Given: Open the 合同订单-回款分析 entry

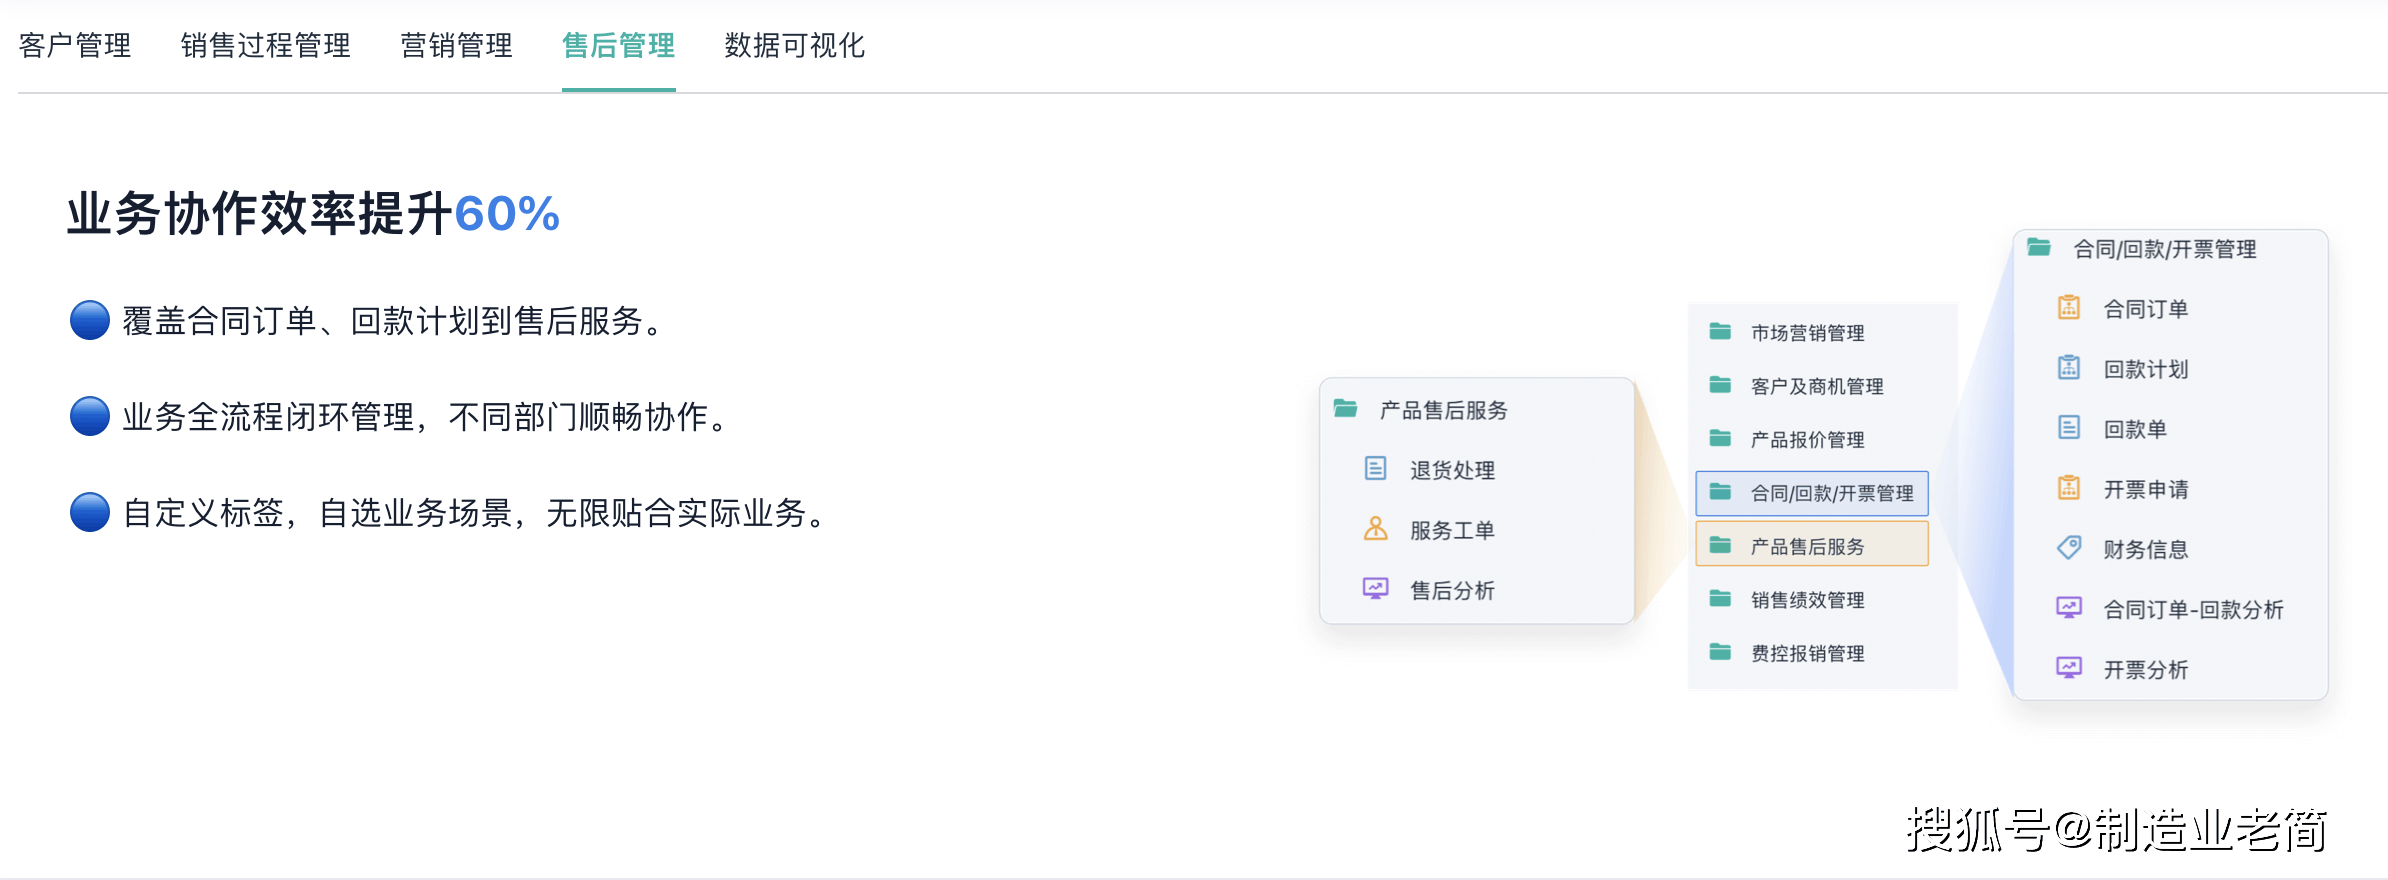Looking at the screenshot, I should (2194, 609).
